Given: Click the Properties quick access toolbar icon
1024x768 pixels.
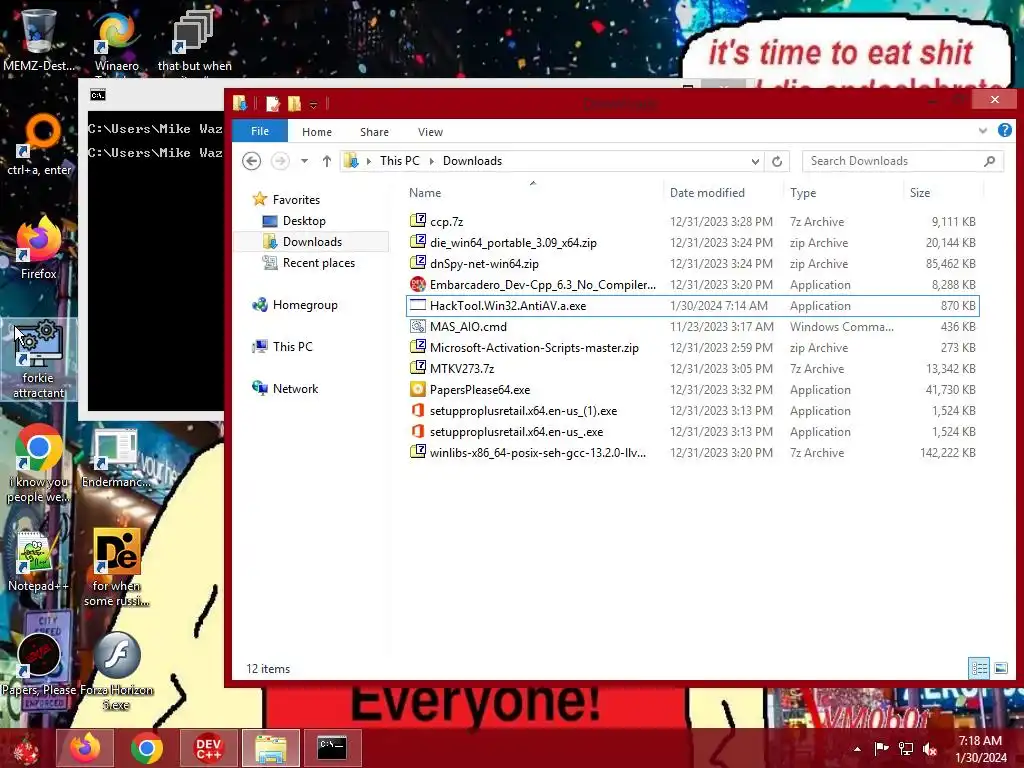Looking at the screenshot, I should pyautogui.click(x=273, y=103).
